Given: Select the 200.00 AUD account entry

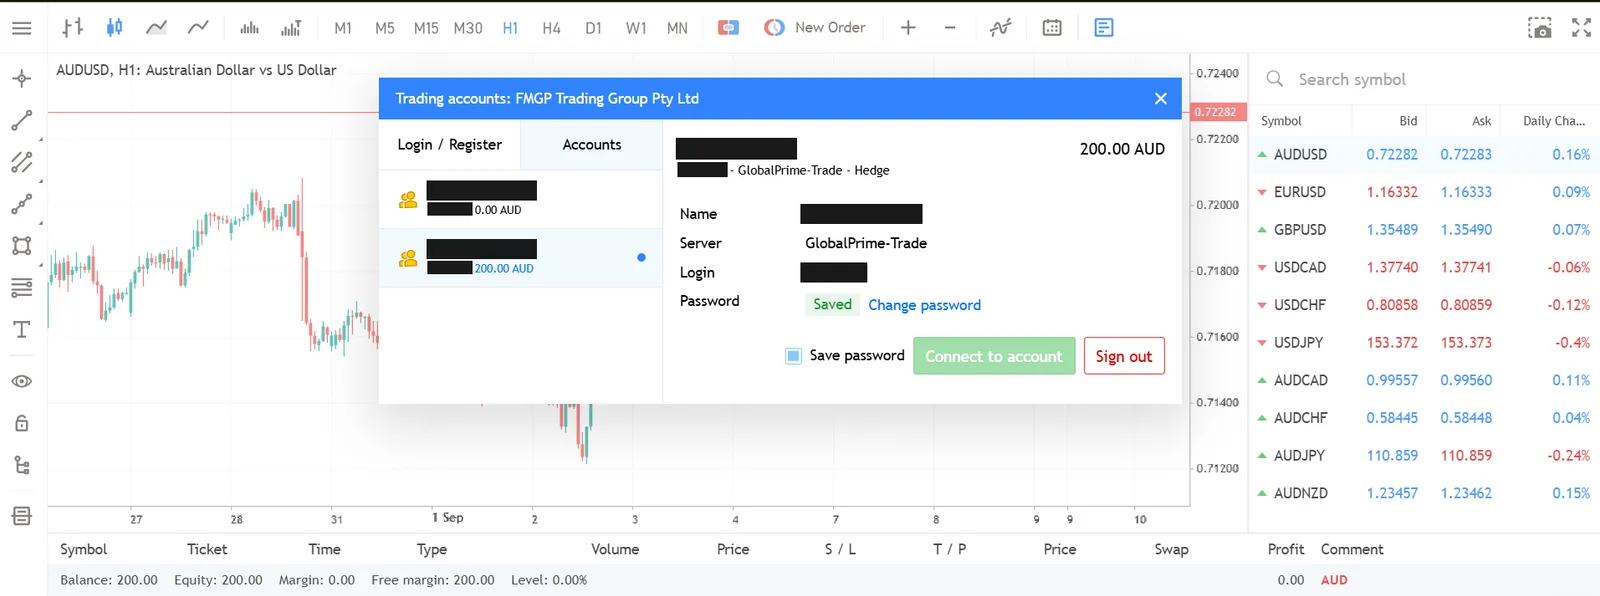Looking at the screenshot, I should pos(520,258).
